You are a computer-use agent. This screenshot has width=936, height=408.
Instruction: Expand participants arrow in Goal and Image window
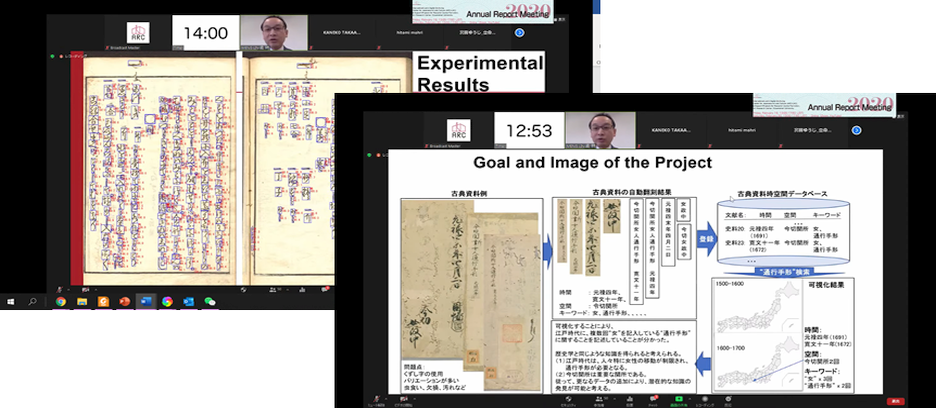tap(615, 398)
